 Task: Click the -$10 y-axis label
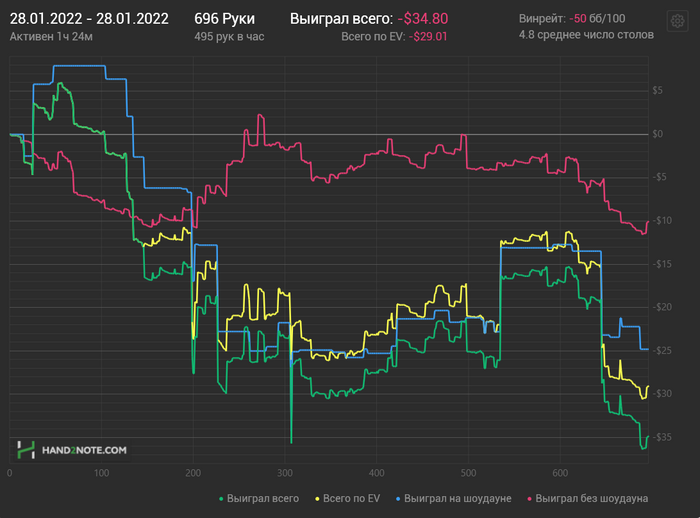point(662,221)
